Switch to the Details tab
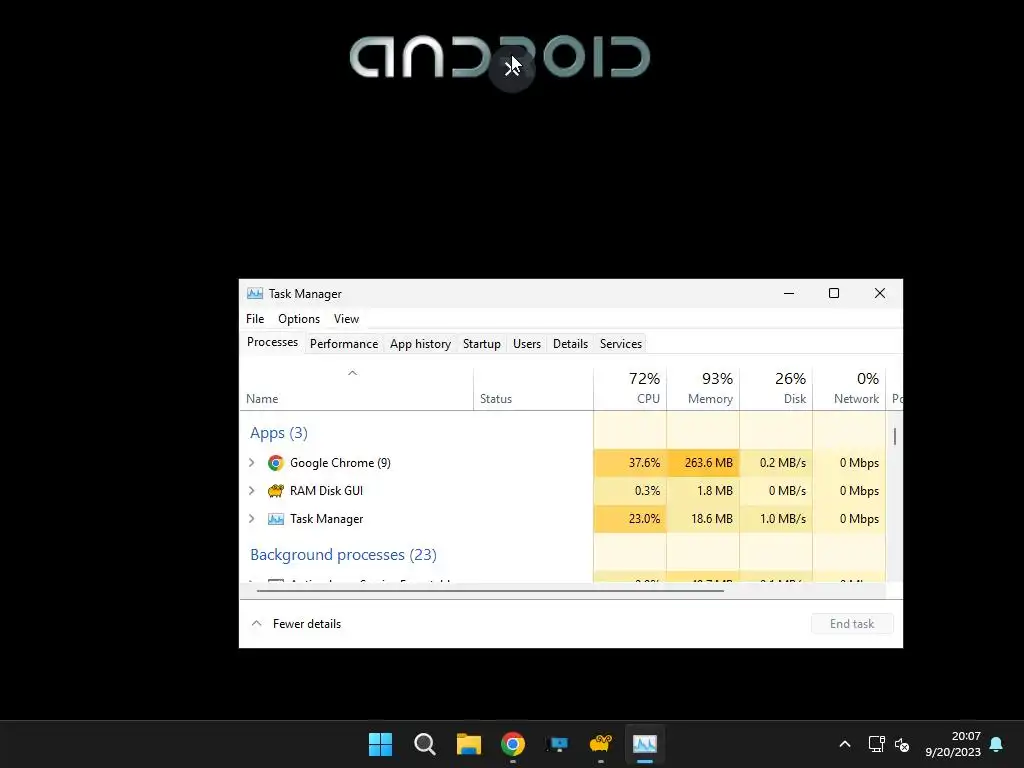This screenshot has height=768, width=1024. [x=570, y=344]
